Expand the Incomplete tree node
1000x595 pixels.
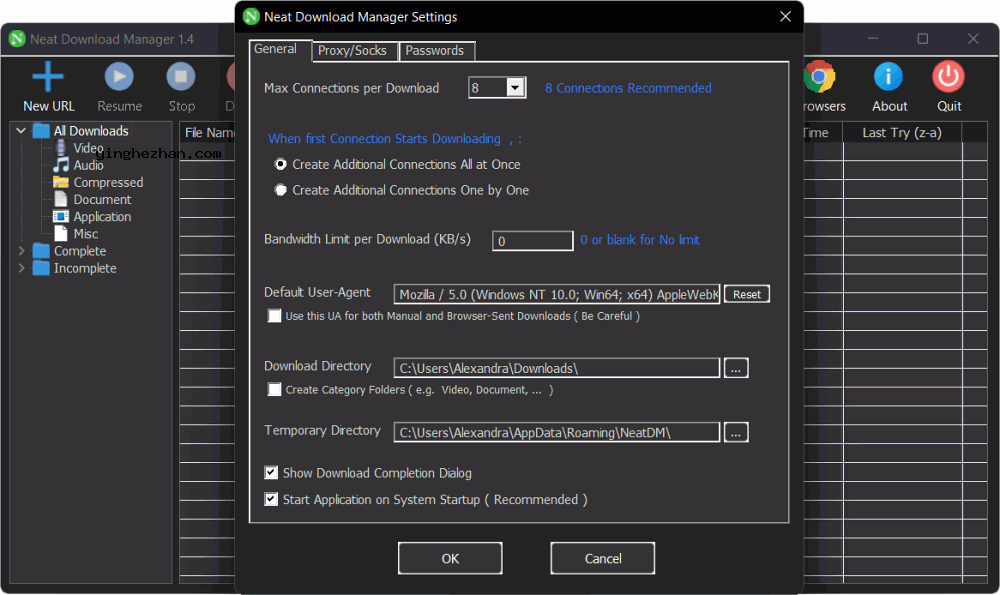(21, 268)
